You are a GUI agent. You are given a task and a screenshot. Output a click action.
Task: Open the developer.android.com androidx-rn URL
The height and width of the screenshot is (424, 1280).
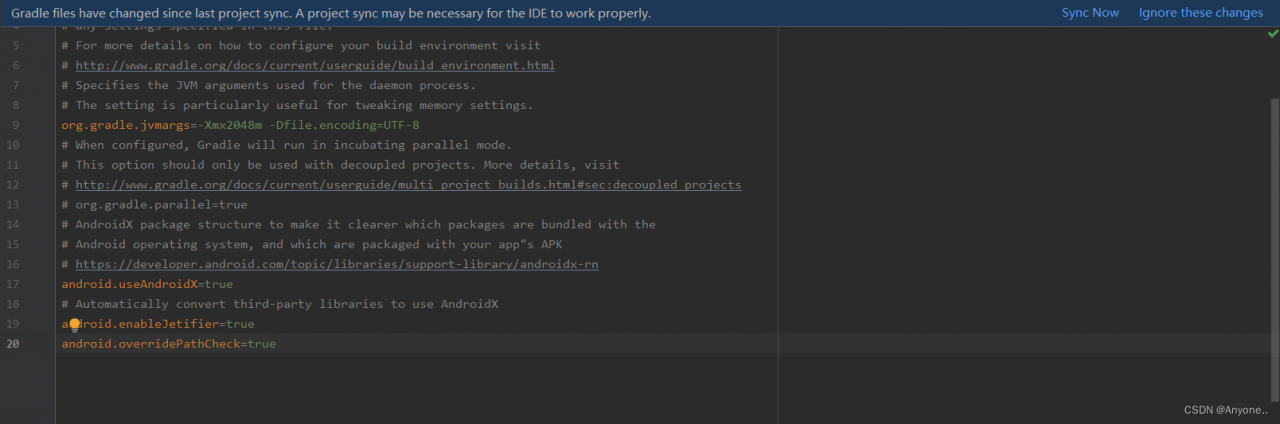336,264
